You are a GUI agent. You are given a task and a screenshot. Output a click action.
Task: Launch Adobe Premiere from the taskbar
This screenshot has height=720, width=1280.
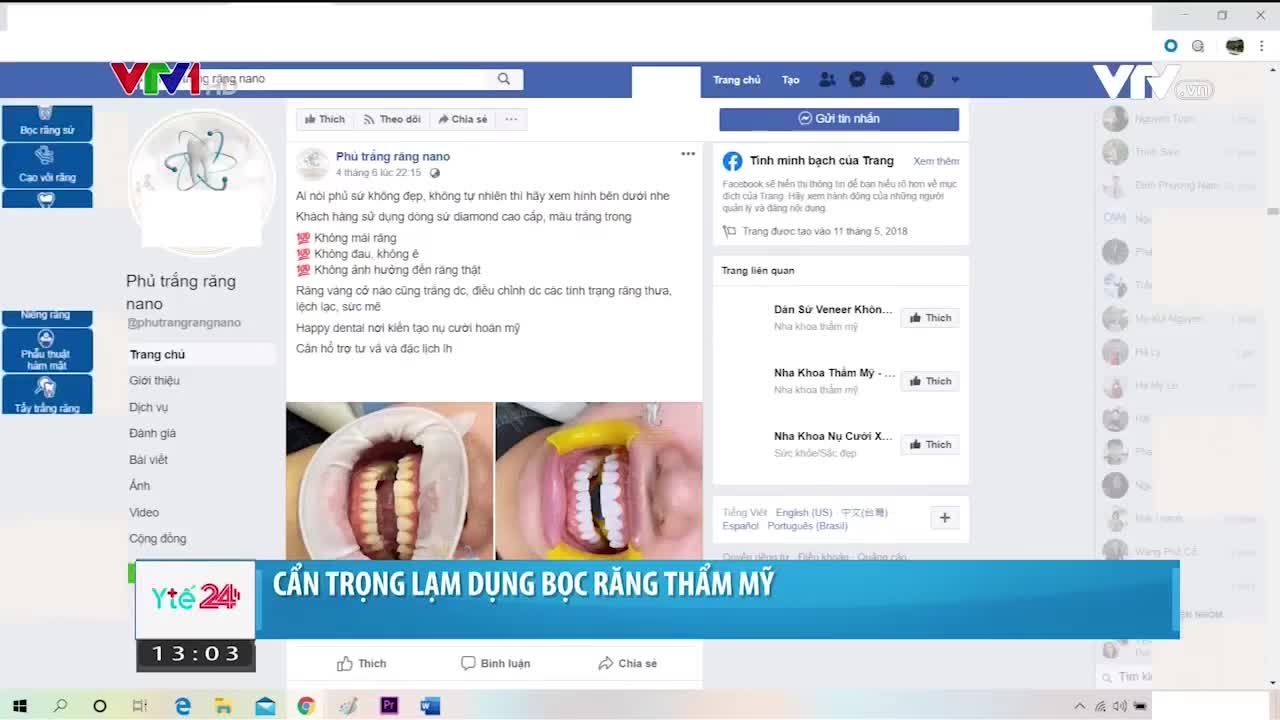pos(389,705)
